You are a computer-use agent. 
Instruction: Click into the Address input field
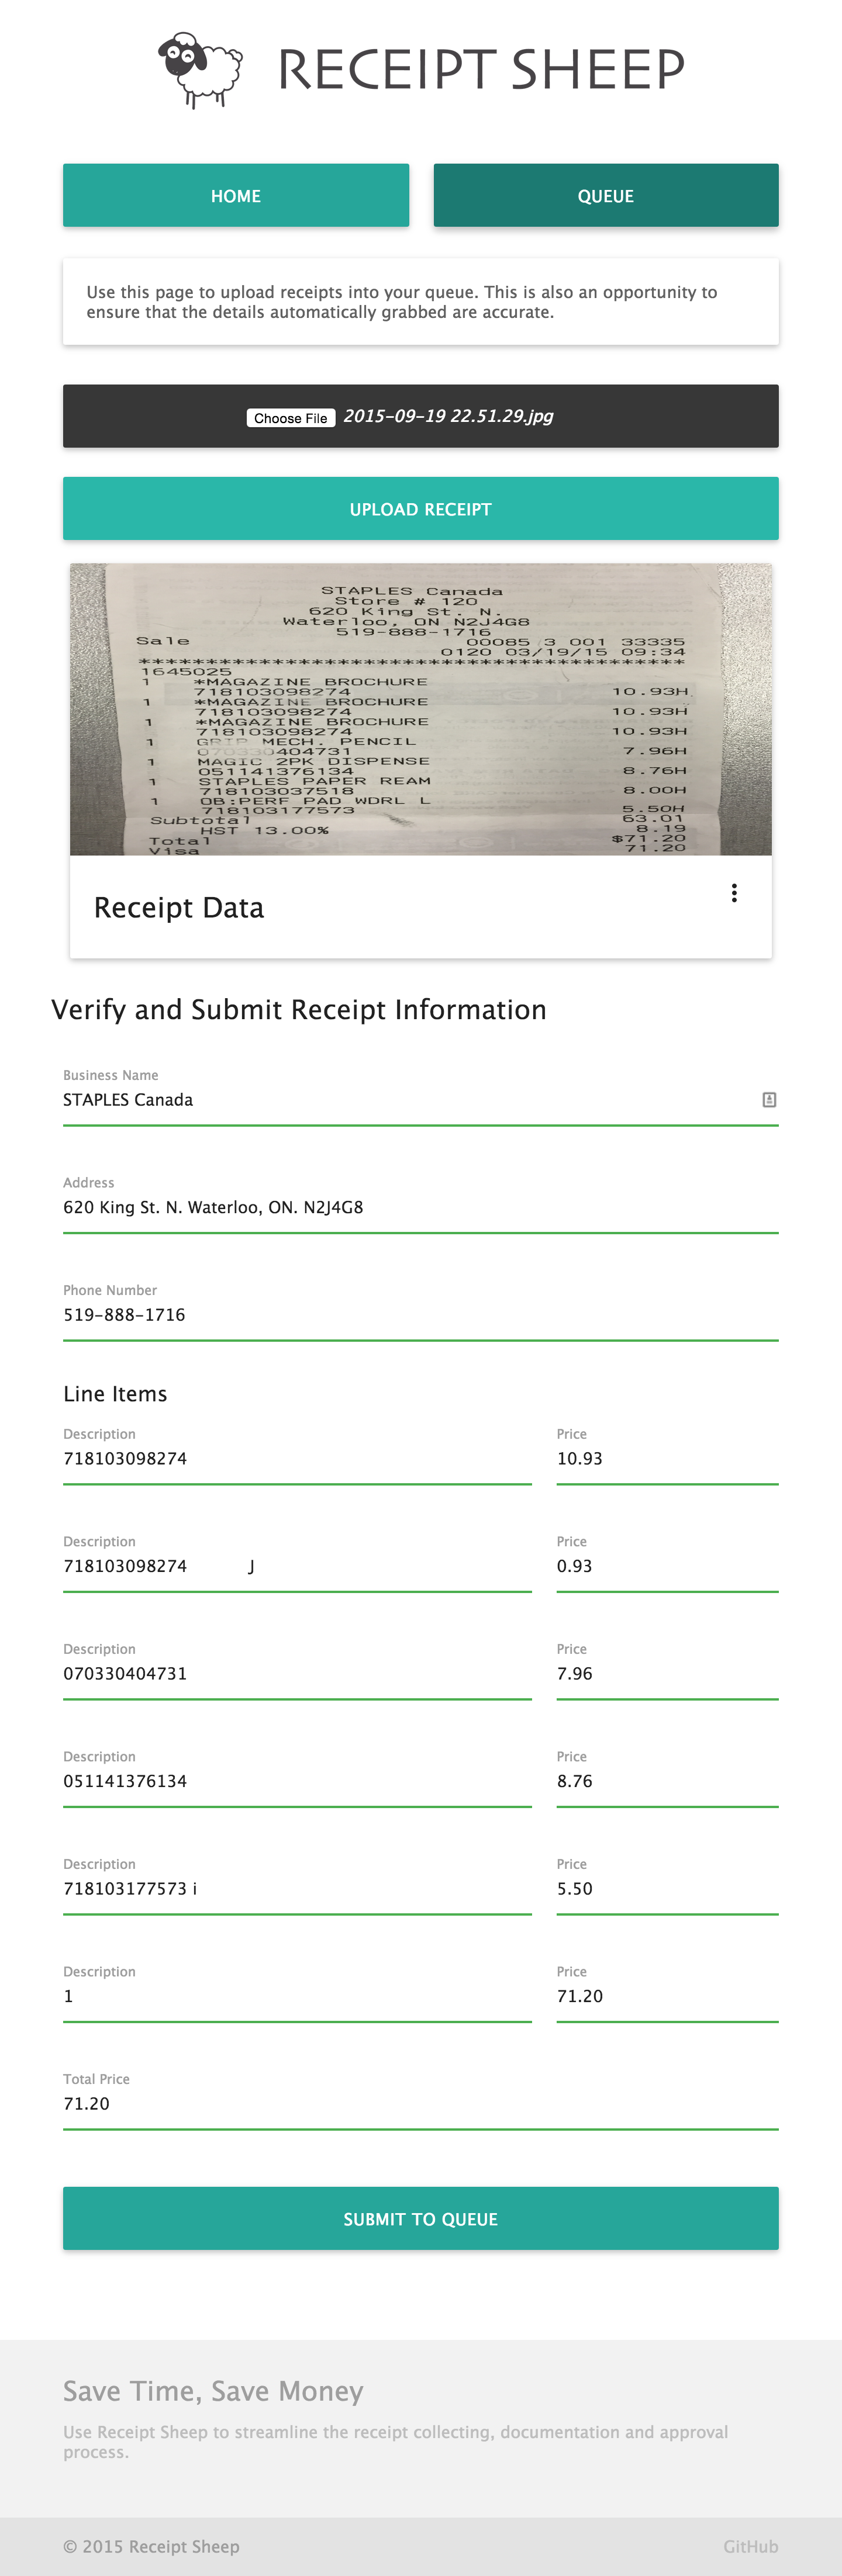(x=420, y=1207)
